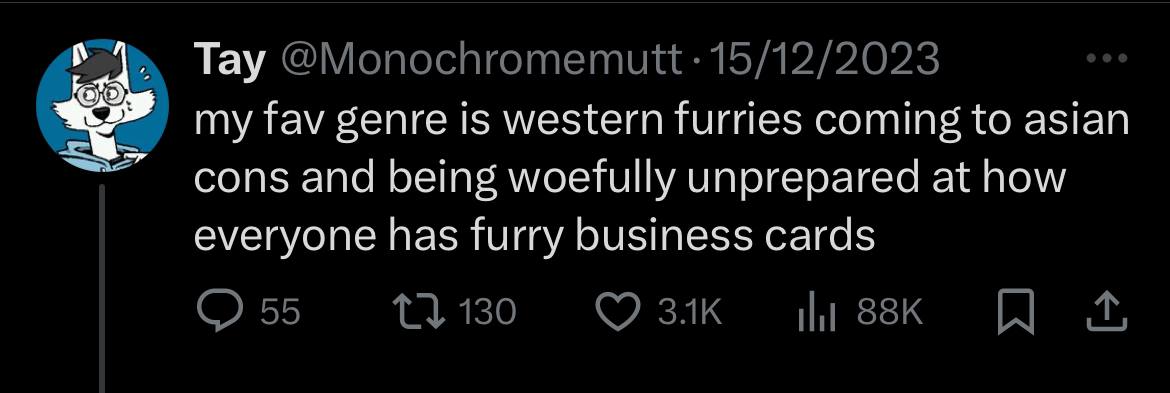
Task: Click the thread connector line below avatar
Action: tap(103, 288)
